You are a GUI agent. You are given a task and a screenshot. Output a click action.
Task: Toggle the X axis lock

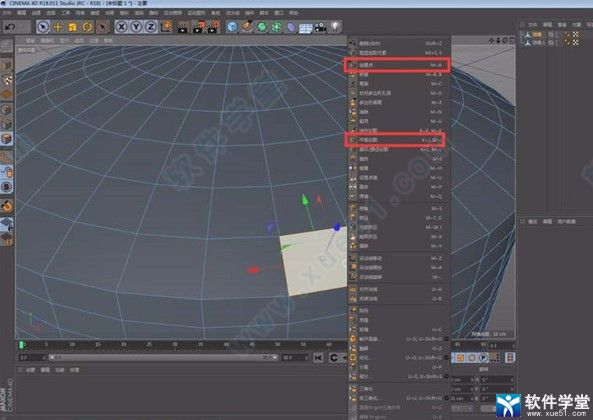tap(121, 27)
